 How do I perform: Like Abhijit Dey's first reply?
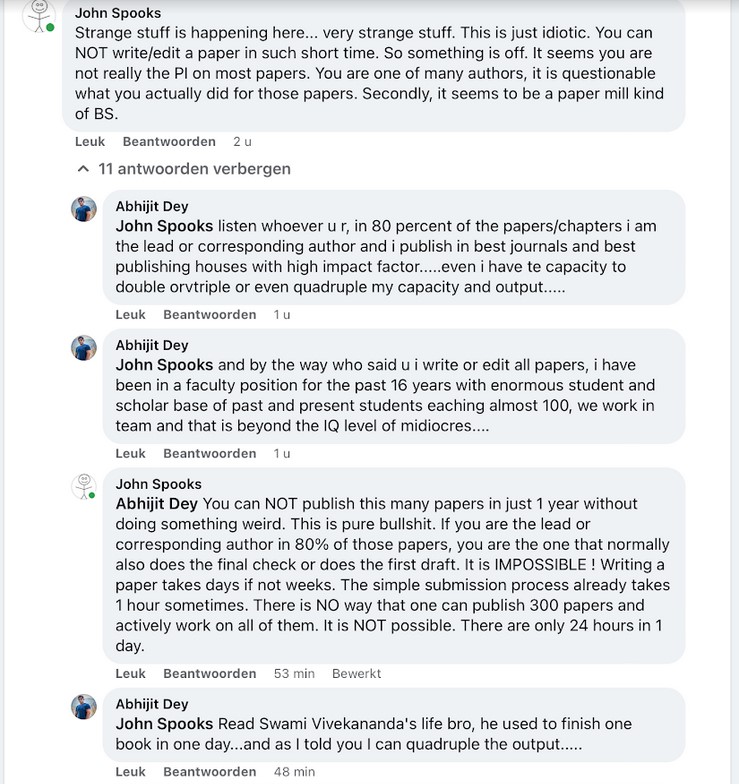coord(130,315)
